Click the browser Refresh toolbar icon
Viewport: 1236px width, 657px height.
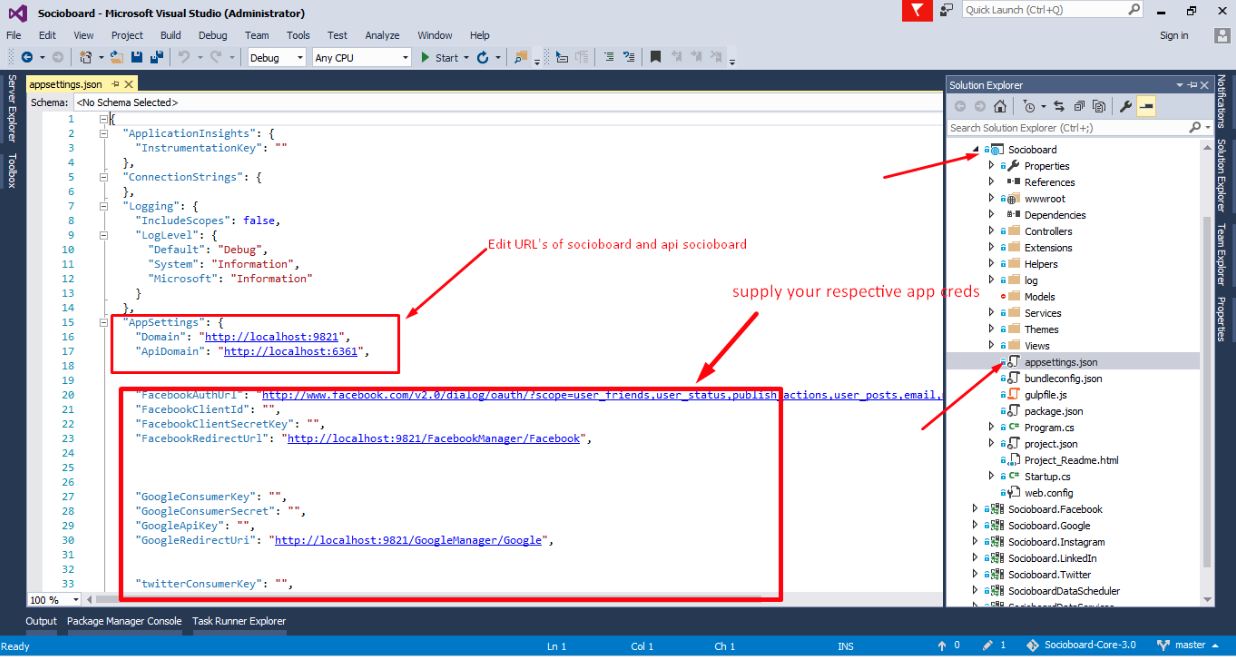[x=484, y=58]
